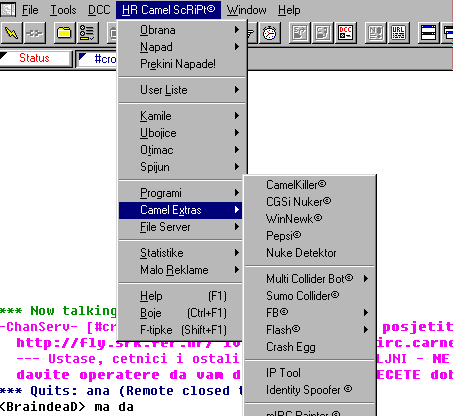Open Nuke Detektor from the submenu
The width and height of the screenshot is (453, 416).
(309, 253)
